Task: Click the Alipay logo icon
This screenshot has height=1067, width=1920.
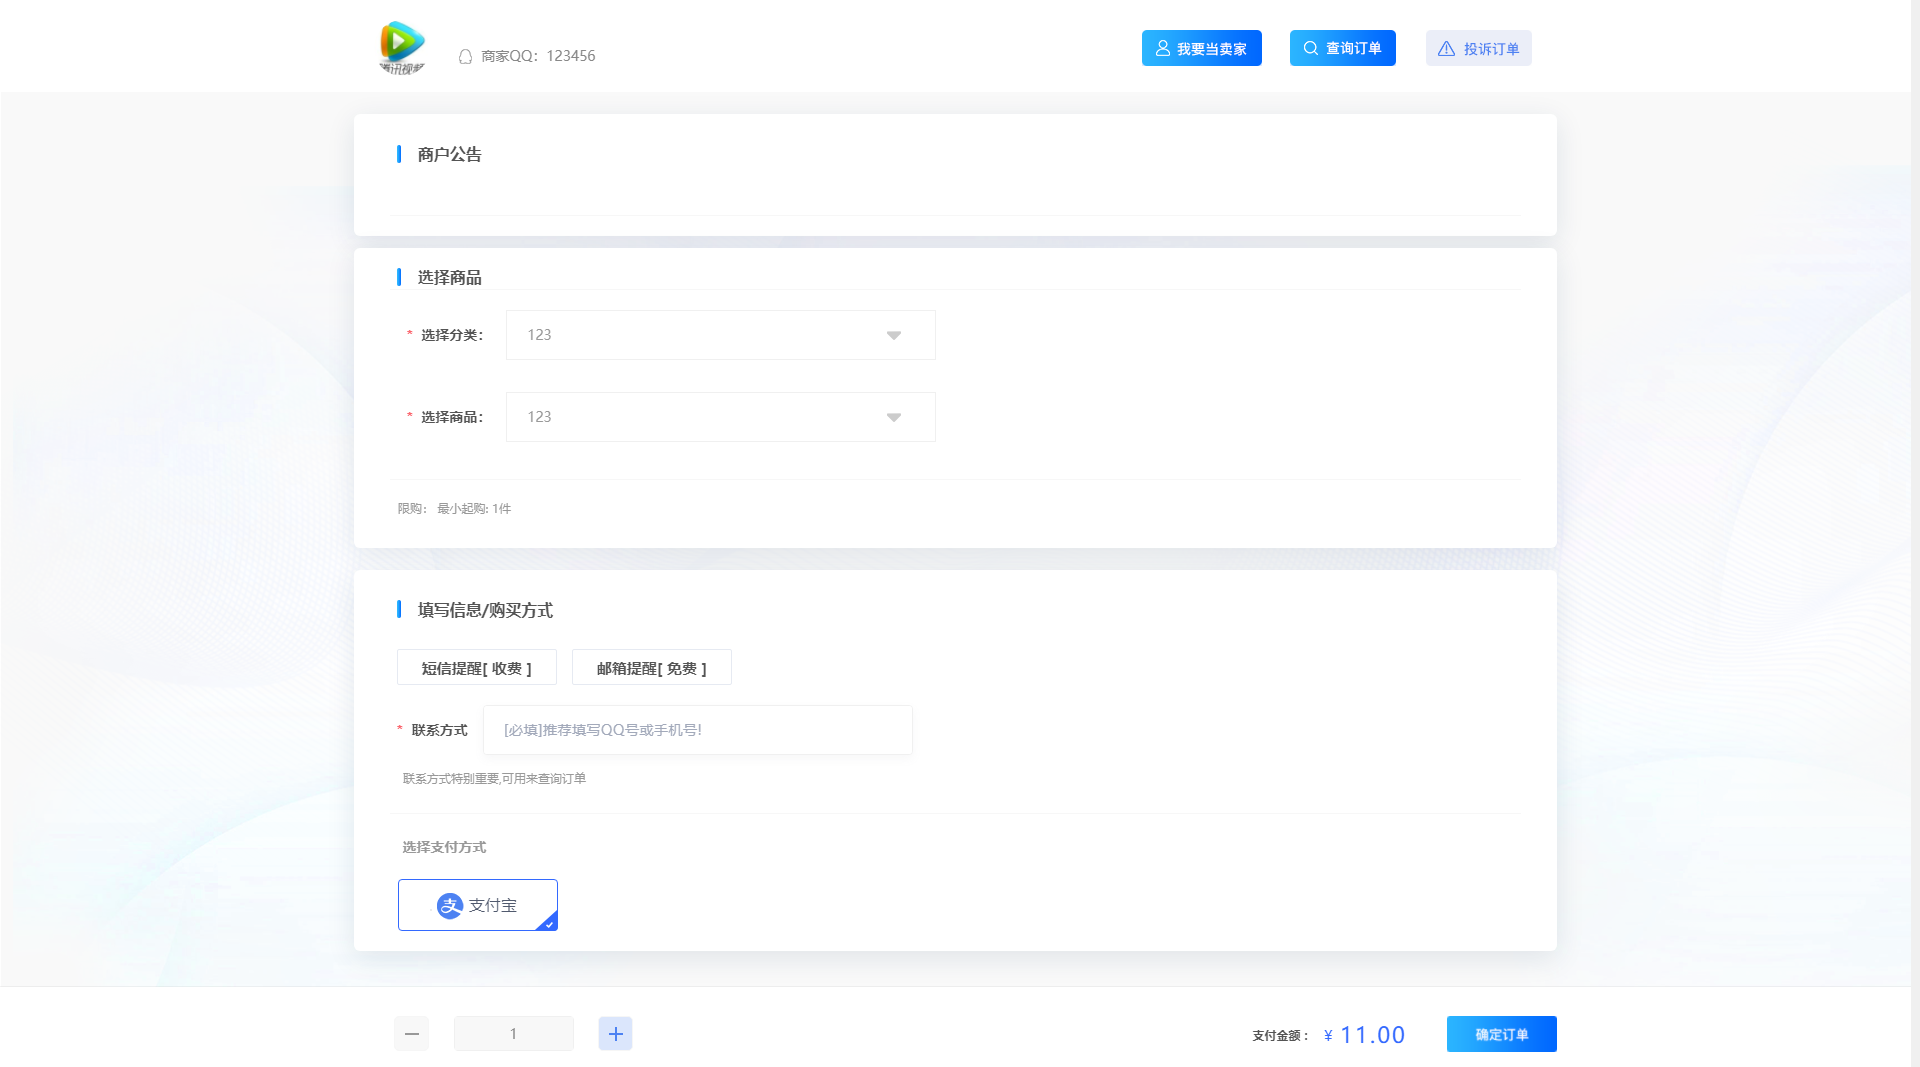Action: pyautogui.click(x=450, y=906)
